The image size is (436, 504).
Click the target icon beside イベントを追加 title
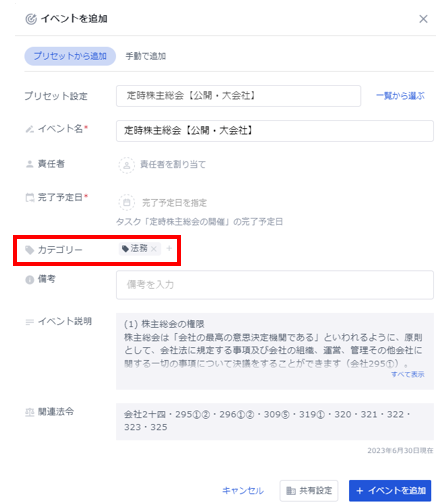click(x=31, y=19)
